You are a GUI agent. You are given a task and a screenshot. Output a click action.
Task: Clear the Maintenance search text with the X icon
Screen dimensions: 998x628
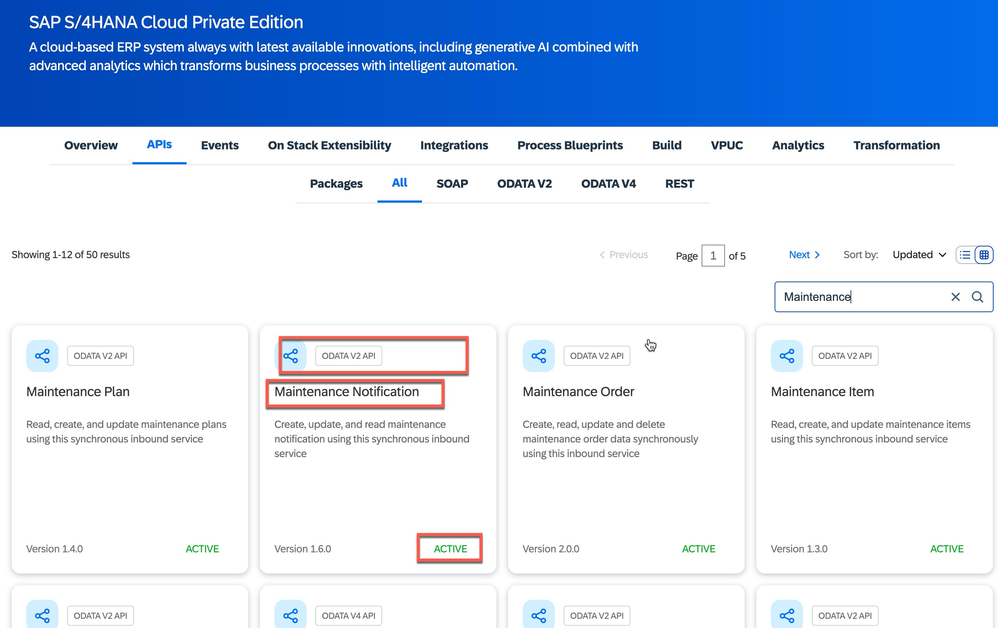pos(955,296)
